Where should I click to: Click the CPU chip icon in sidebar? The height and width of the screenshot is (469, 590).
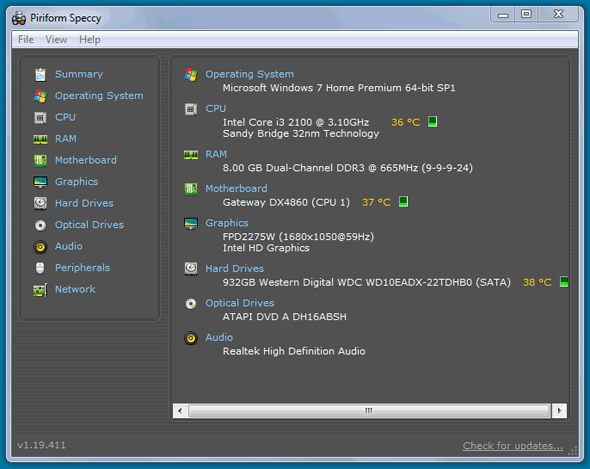coord(40,117)
